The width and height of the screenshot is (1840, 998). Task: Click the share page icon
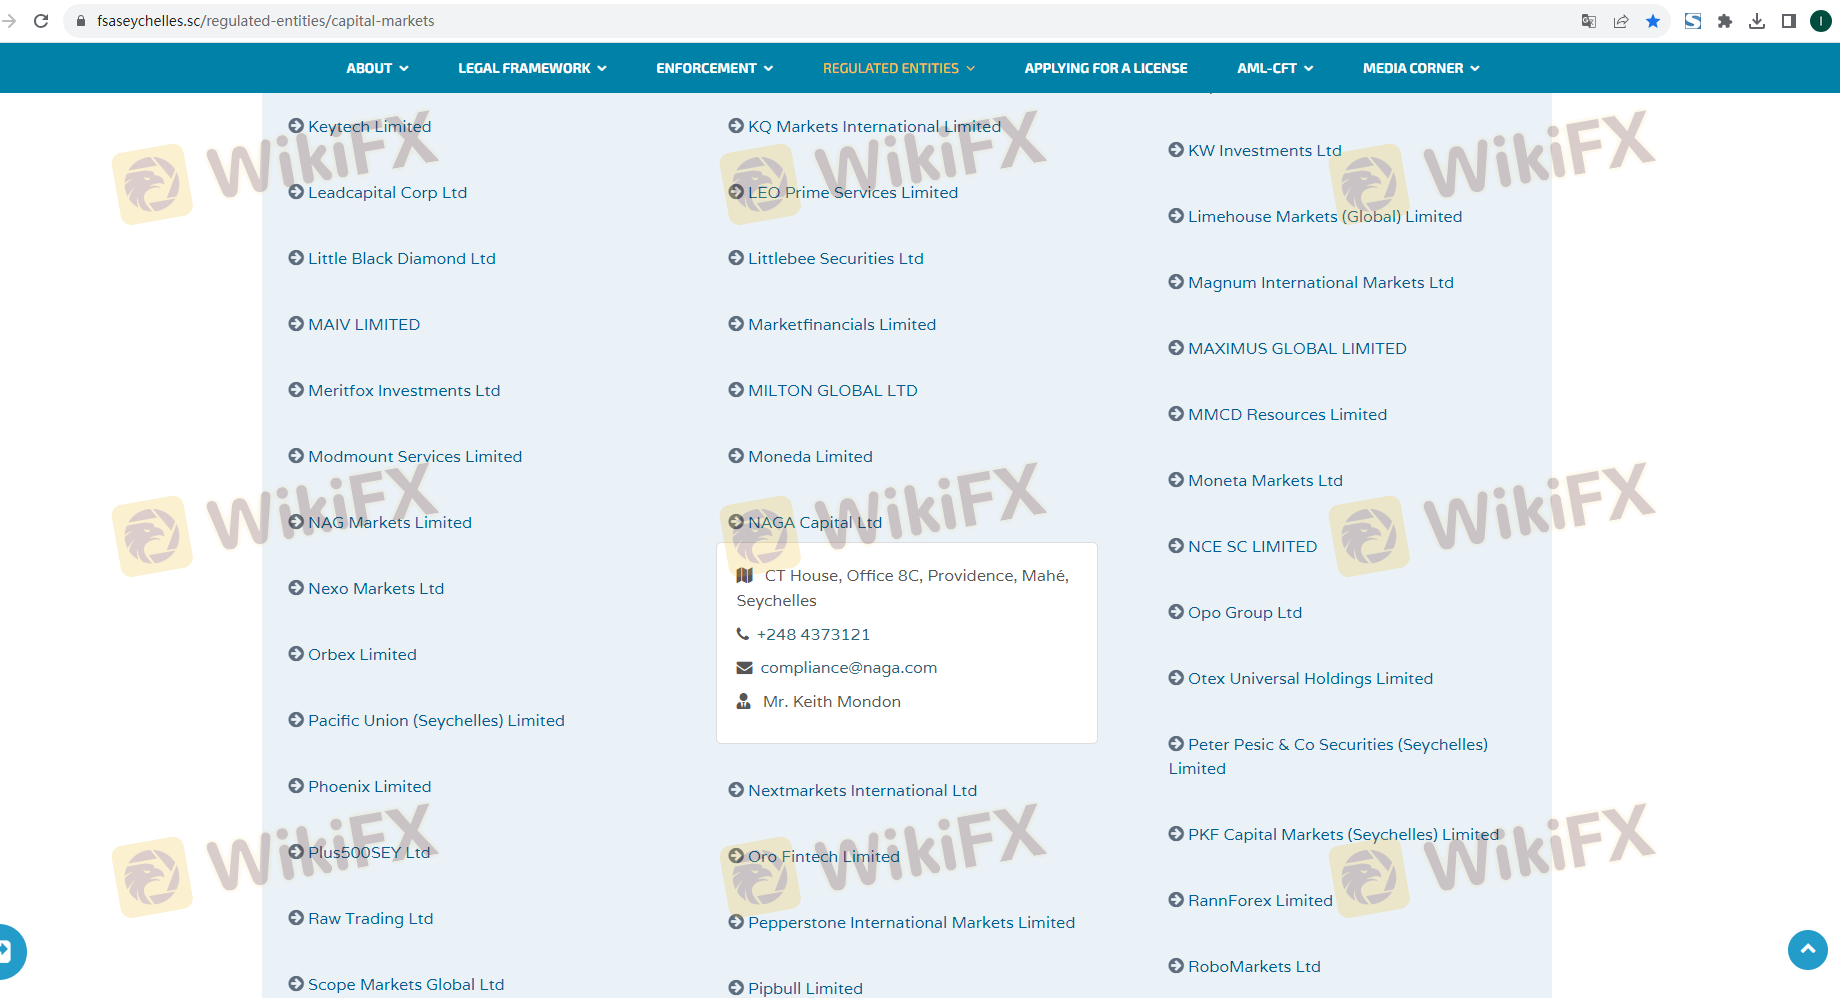(x=1621, y=21)
